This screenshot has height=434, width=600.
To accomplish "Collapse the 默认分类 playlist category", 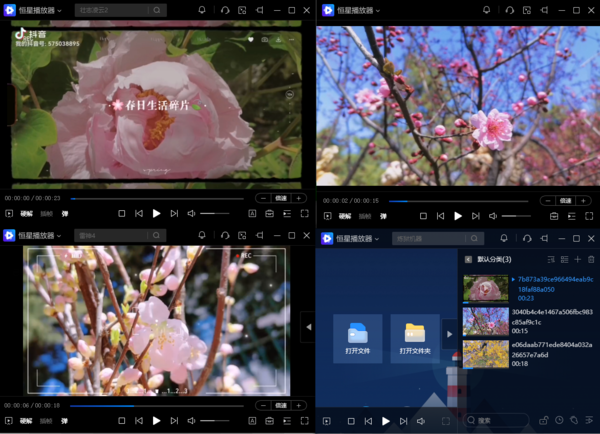I will click(x=468, y=260).
